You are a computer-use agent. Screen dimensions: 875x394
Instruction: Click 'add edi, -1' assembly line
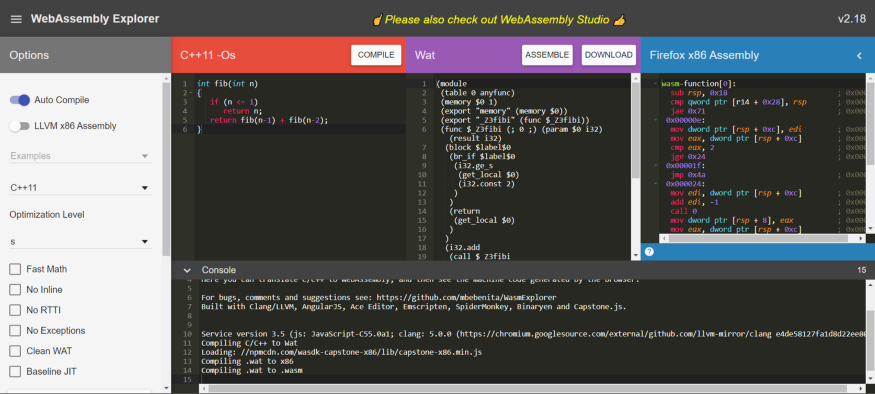coord(694,202)
